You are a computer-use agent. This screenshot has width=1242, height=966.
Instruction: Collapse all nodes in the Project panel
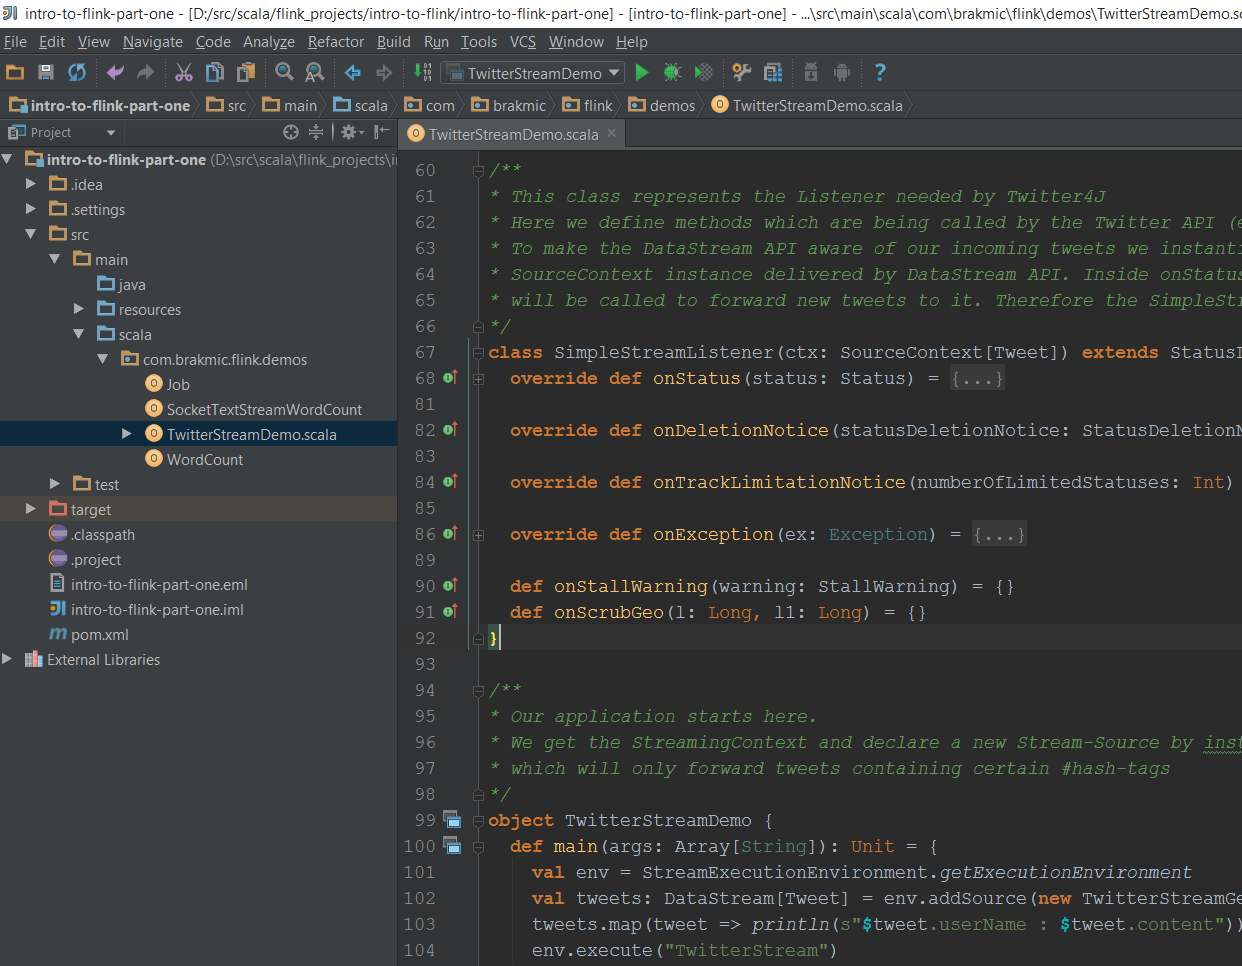[316, 132]
